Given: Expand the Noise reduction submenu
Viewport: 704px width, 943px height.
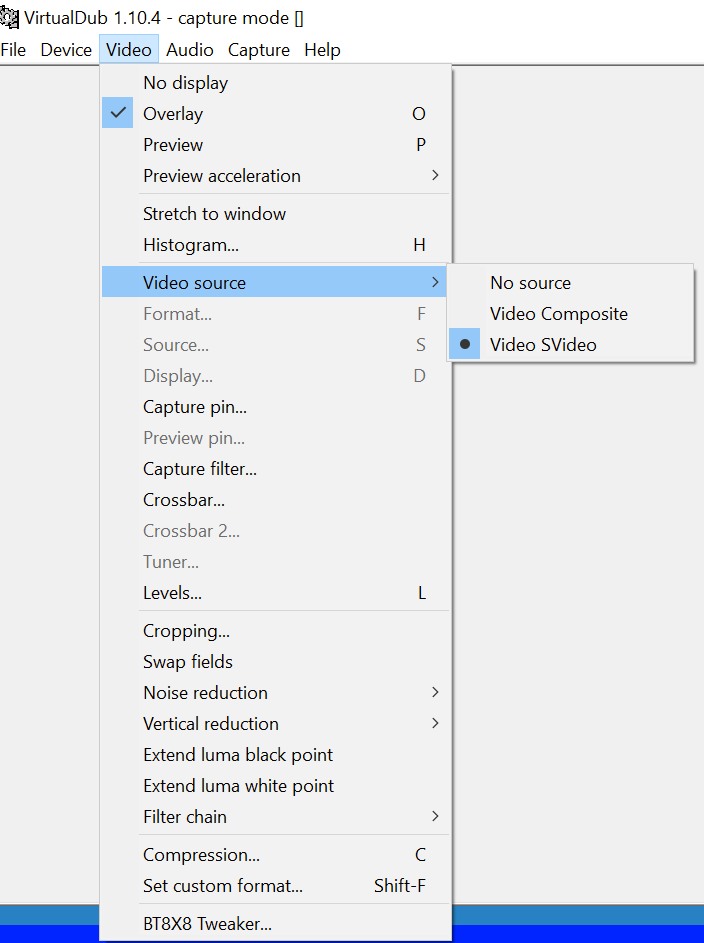Looking at the screenshot, I should [205, 693].
